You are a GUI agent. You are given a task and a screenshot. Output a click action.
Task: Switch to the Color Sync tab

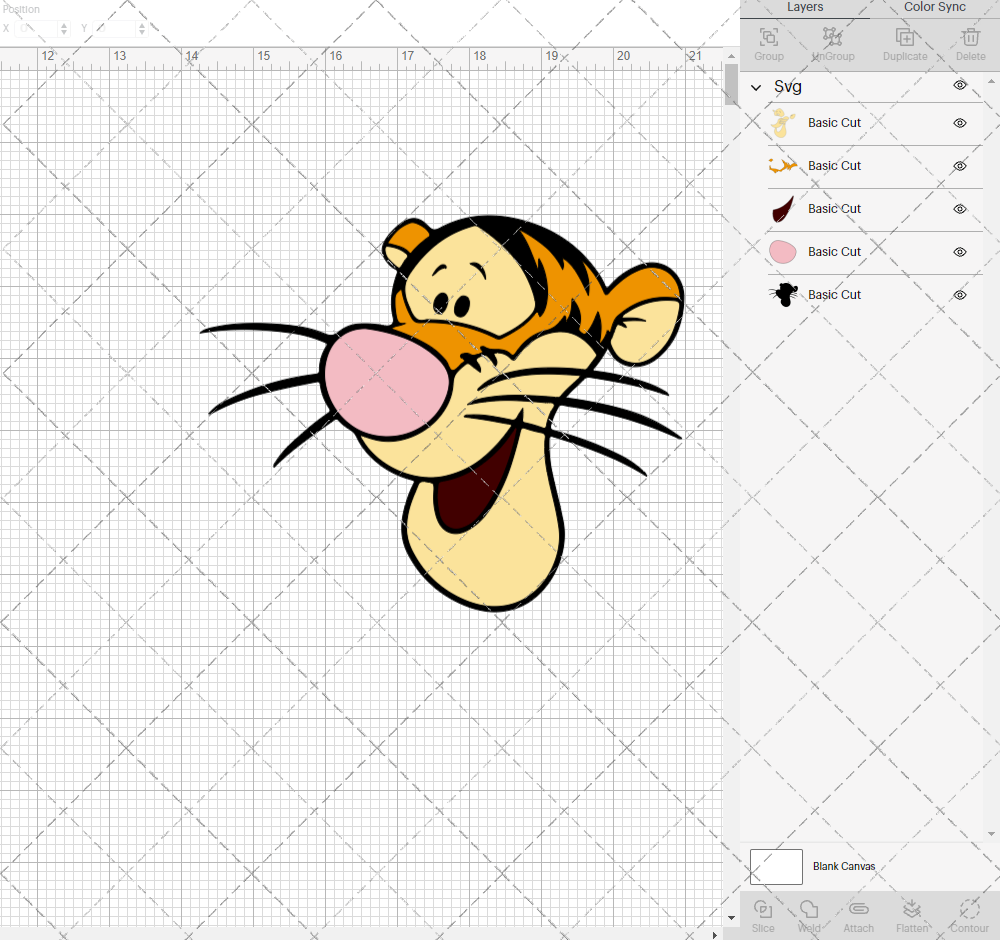pos(934,8)
